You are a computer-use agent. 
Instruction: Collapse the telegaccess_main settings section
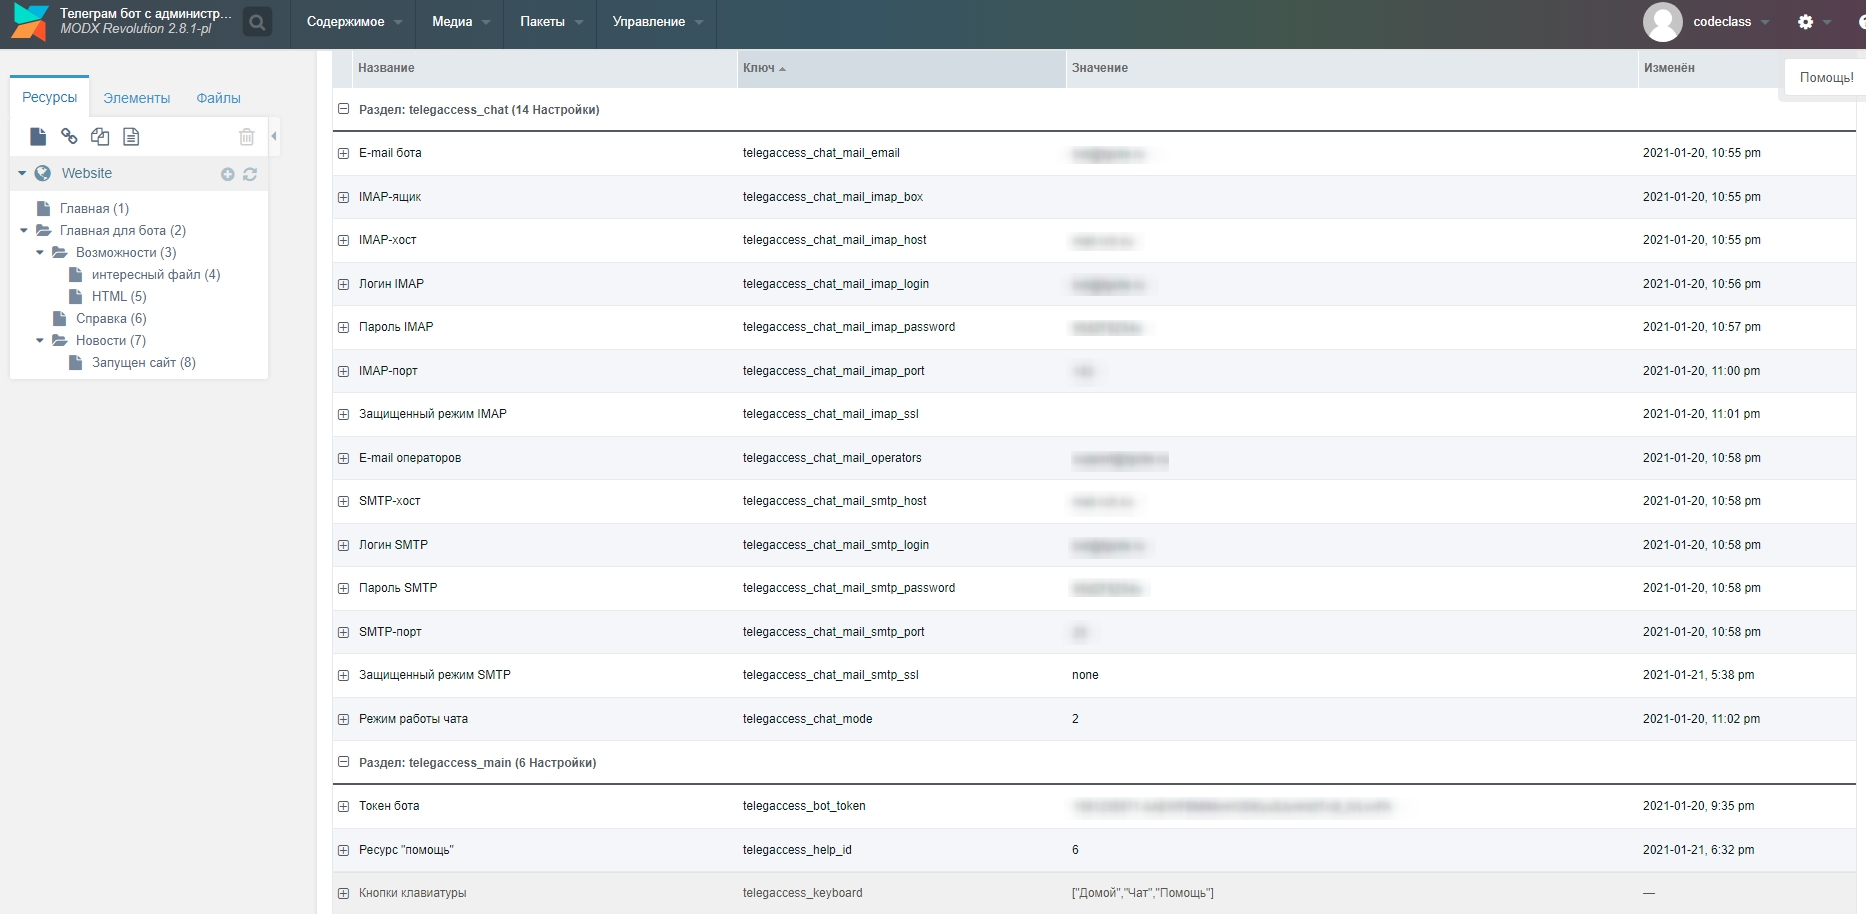[x=343, y=762]
